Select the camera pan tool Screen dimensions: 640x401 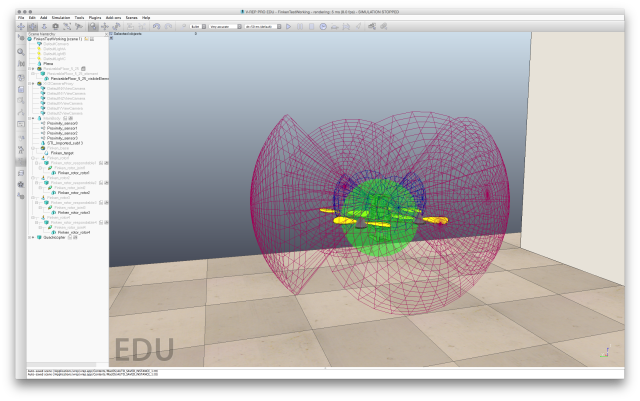[21, 27]
